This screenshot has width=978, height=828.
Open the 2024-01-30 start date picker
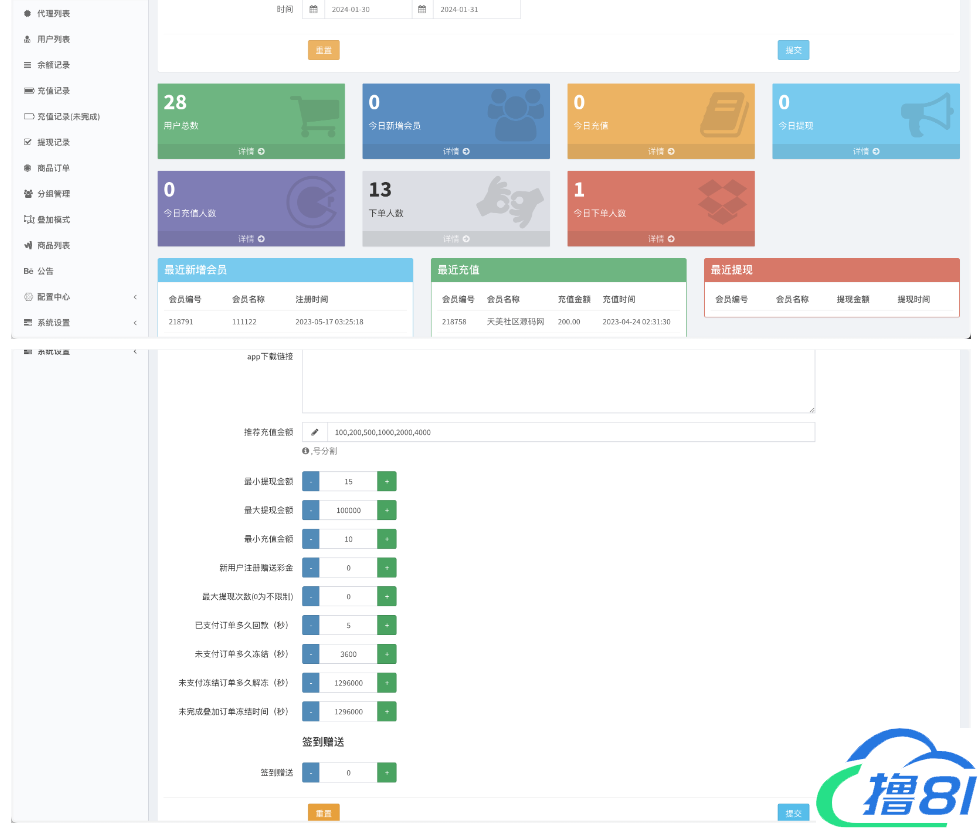(x=367, y=9)
